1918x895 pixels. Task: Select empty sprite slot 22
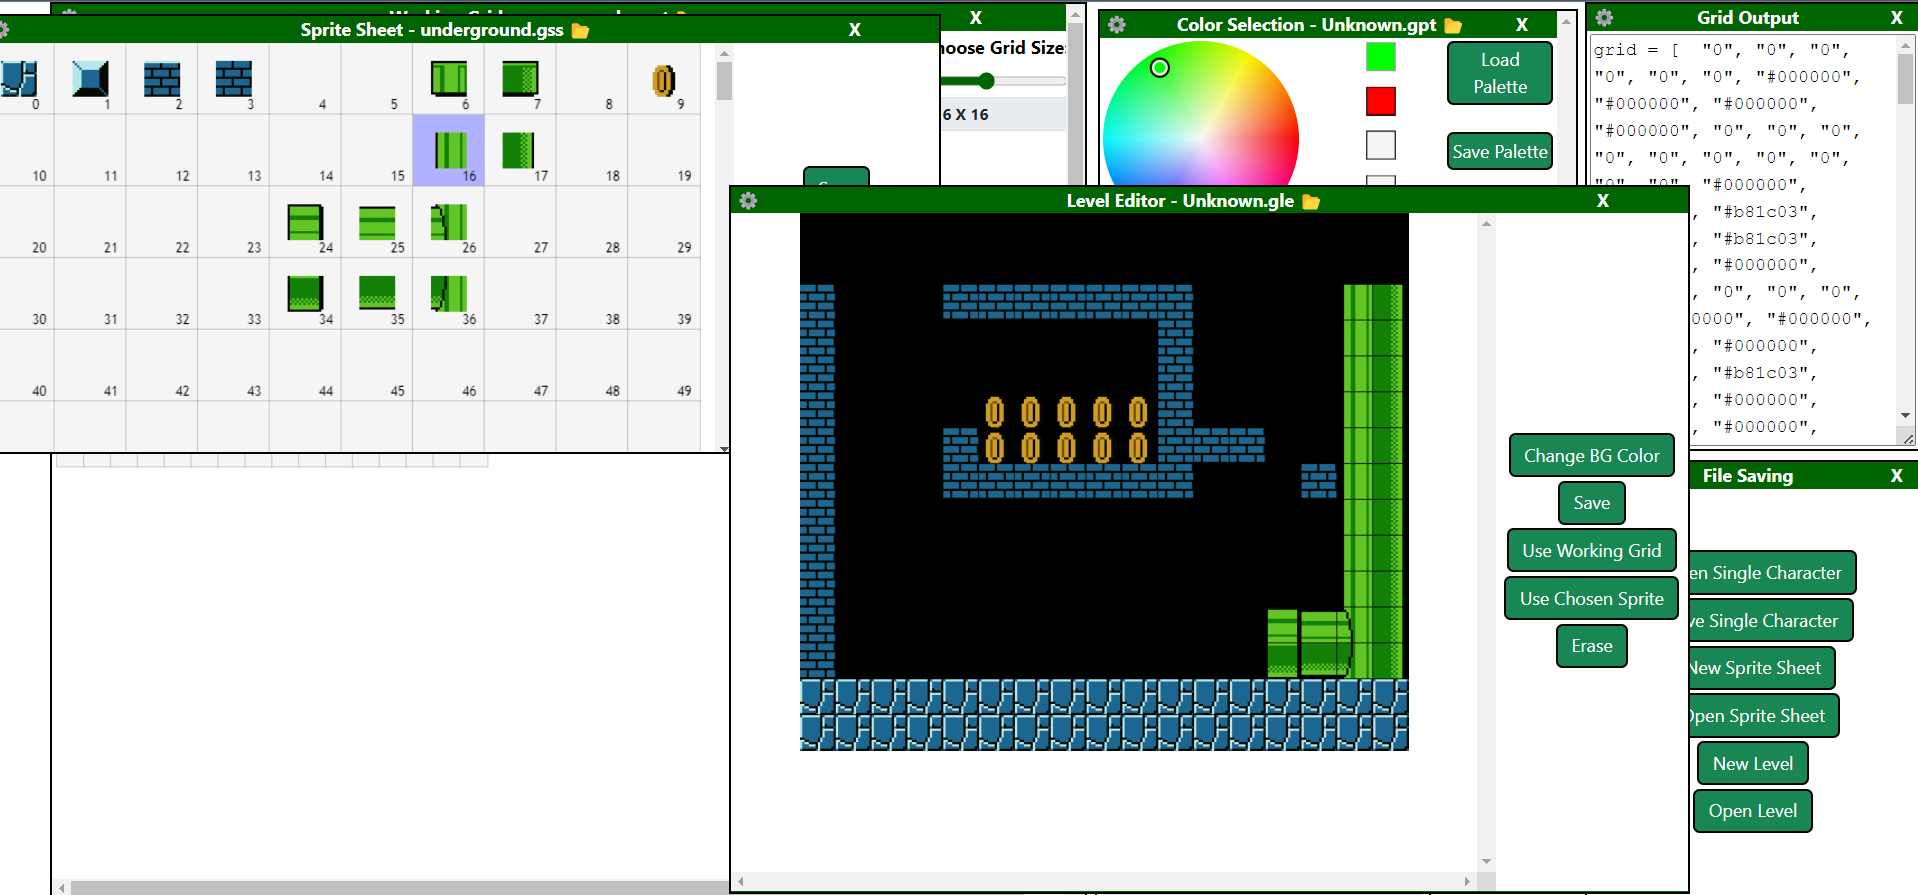coord(162,222)
